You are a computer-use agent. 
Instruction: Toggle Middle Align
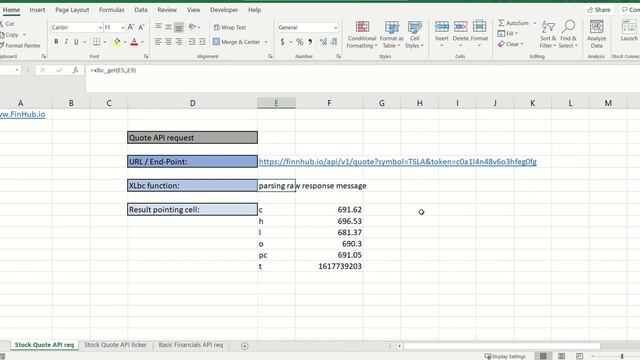(169, 27)
